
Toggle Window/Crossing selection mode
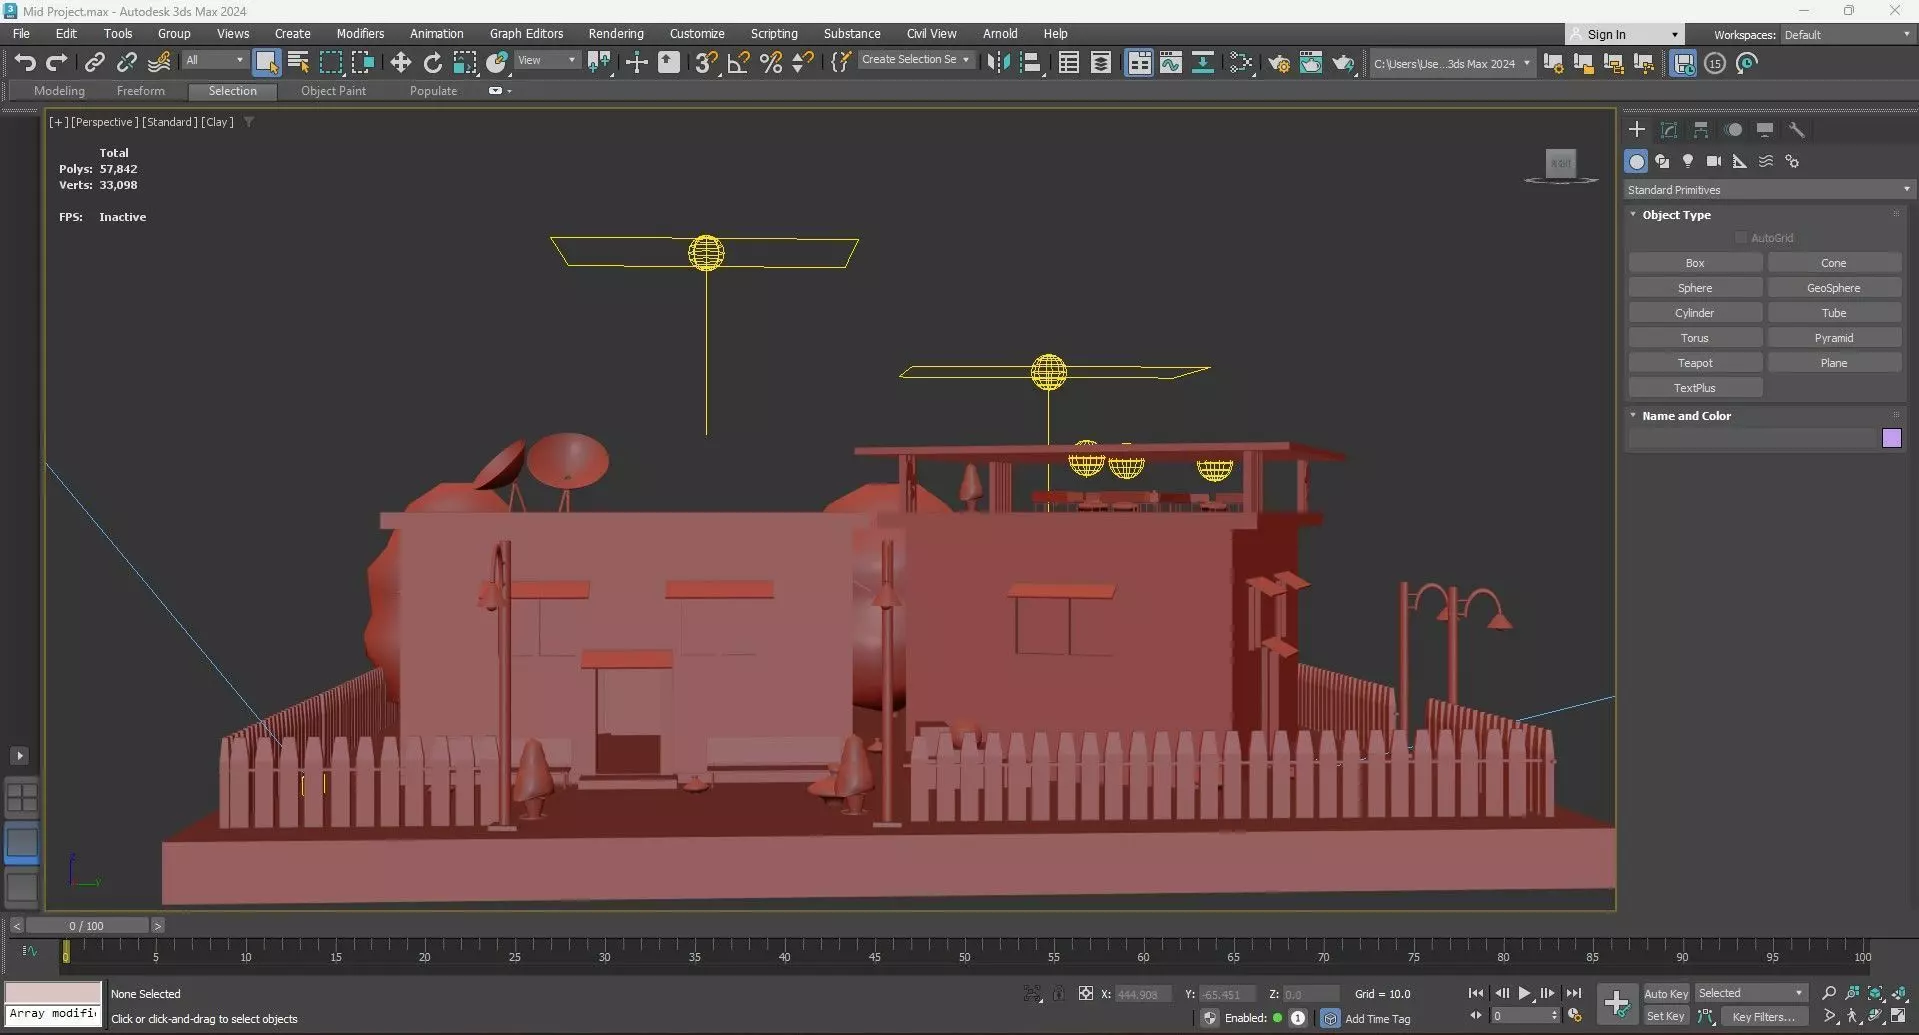pyautogui.click(x=362, y=63)
